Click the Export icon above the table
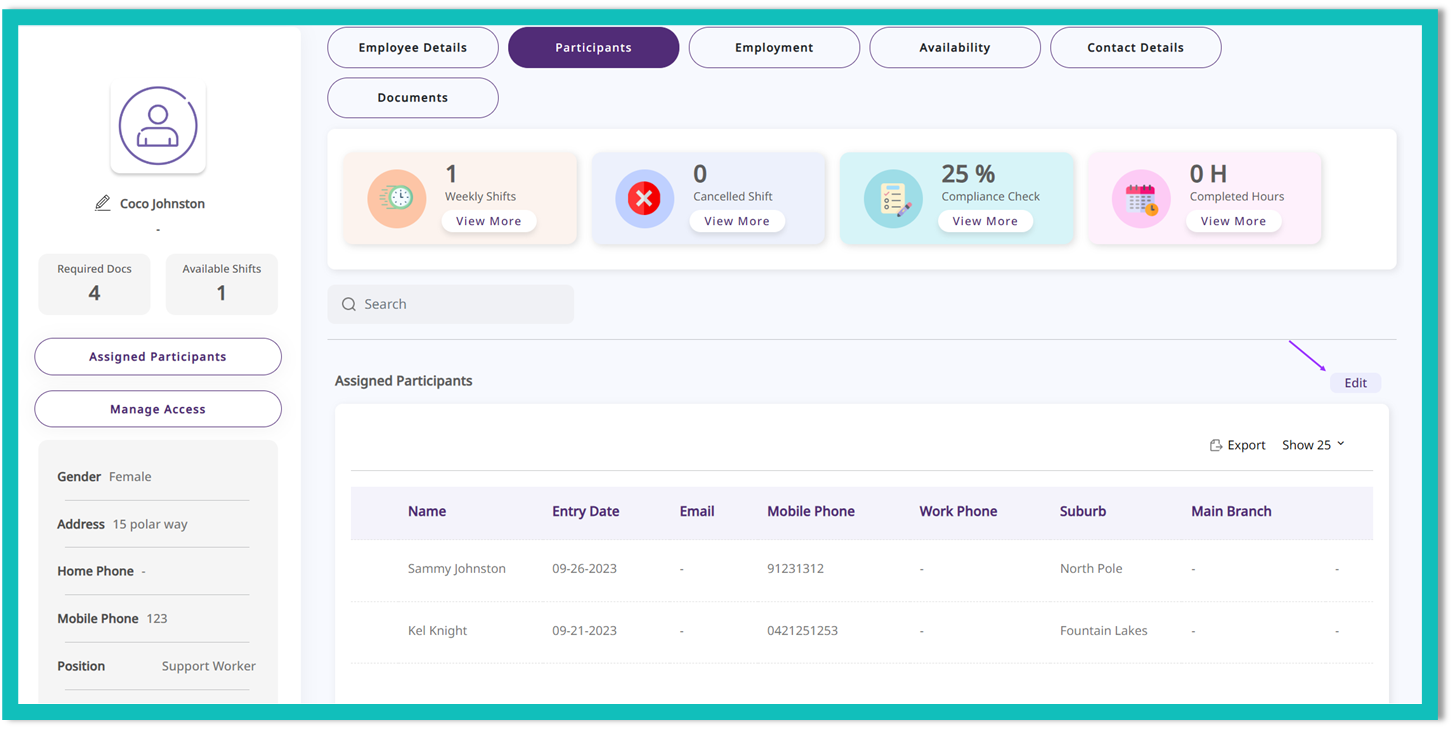 1216,445
